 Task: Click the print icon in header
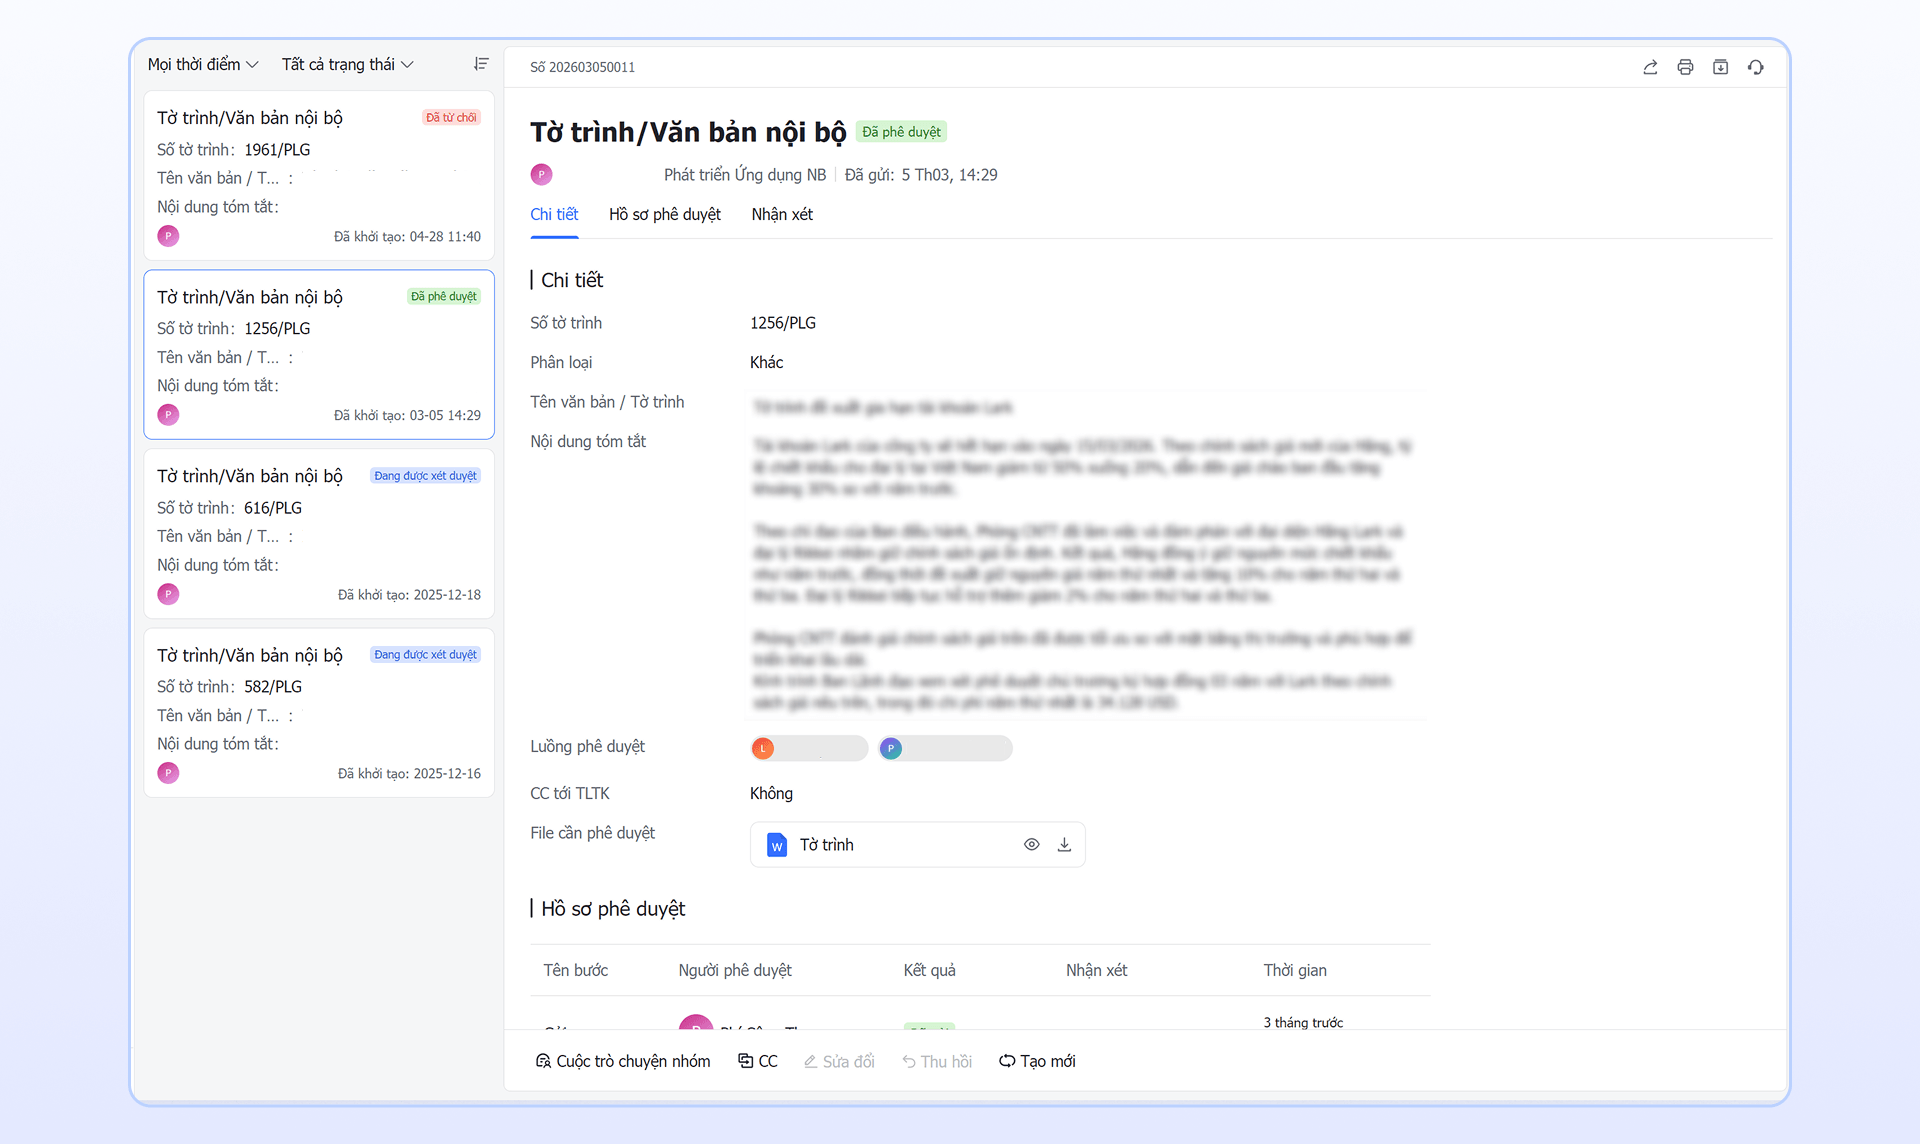point(1685,67)
